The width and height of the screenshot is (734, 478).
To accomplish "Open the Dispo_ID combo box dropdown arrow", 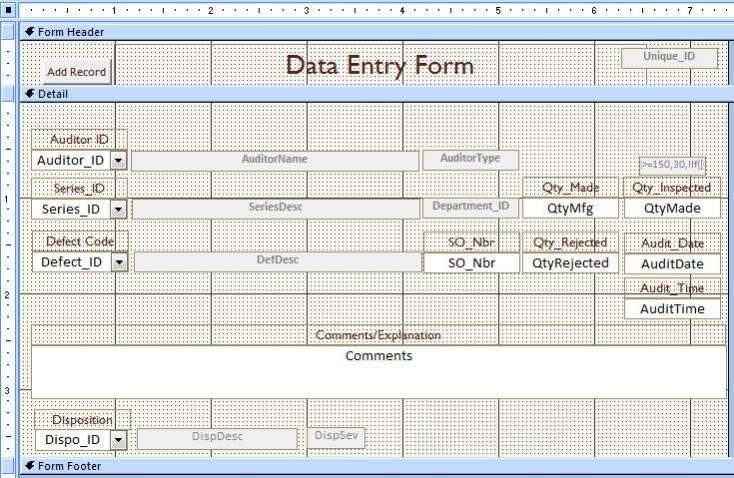I will click(x=118, y=440).
